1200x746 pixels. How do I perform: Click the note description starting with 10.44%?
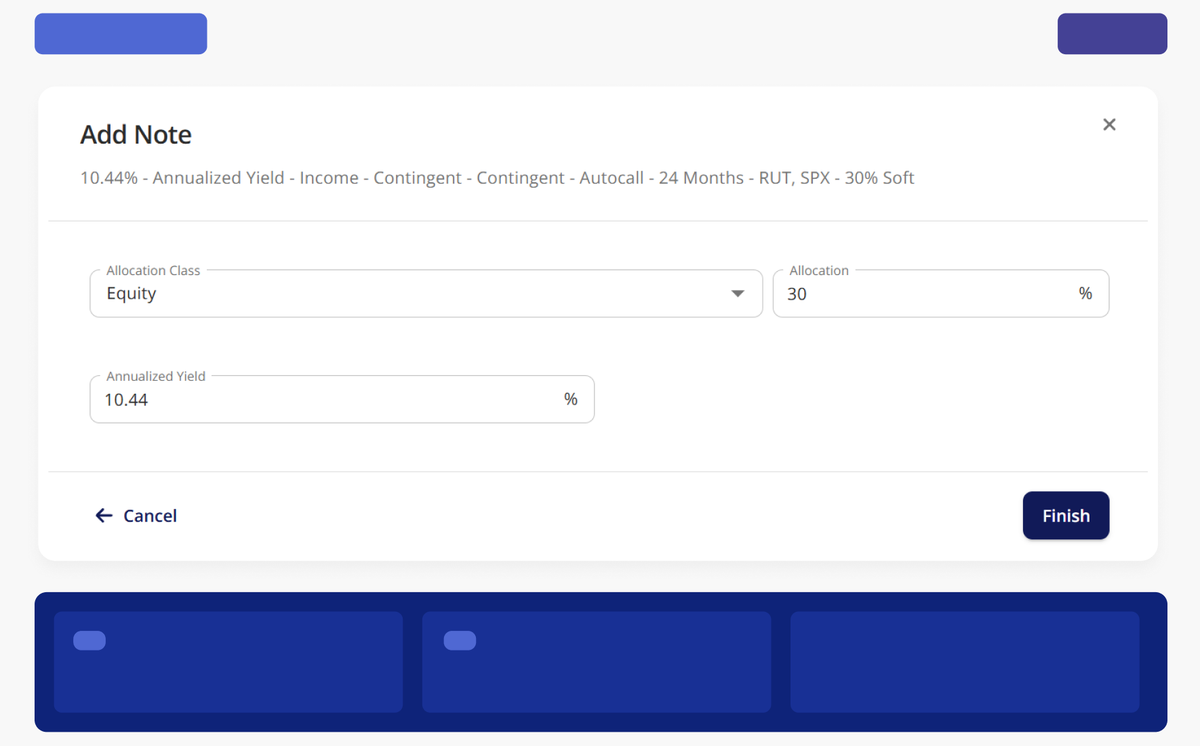click(x=497, y=178)
